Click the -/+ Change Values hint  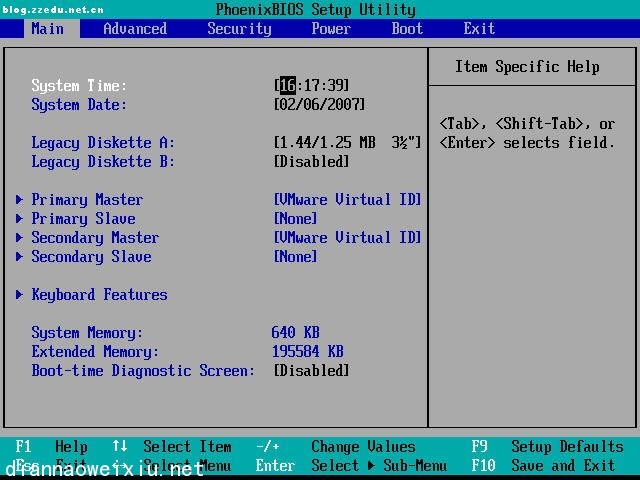coord(336,447)
